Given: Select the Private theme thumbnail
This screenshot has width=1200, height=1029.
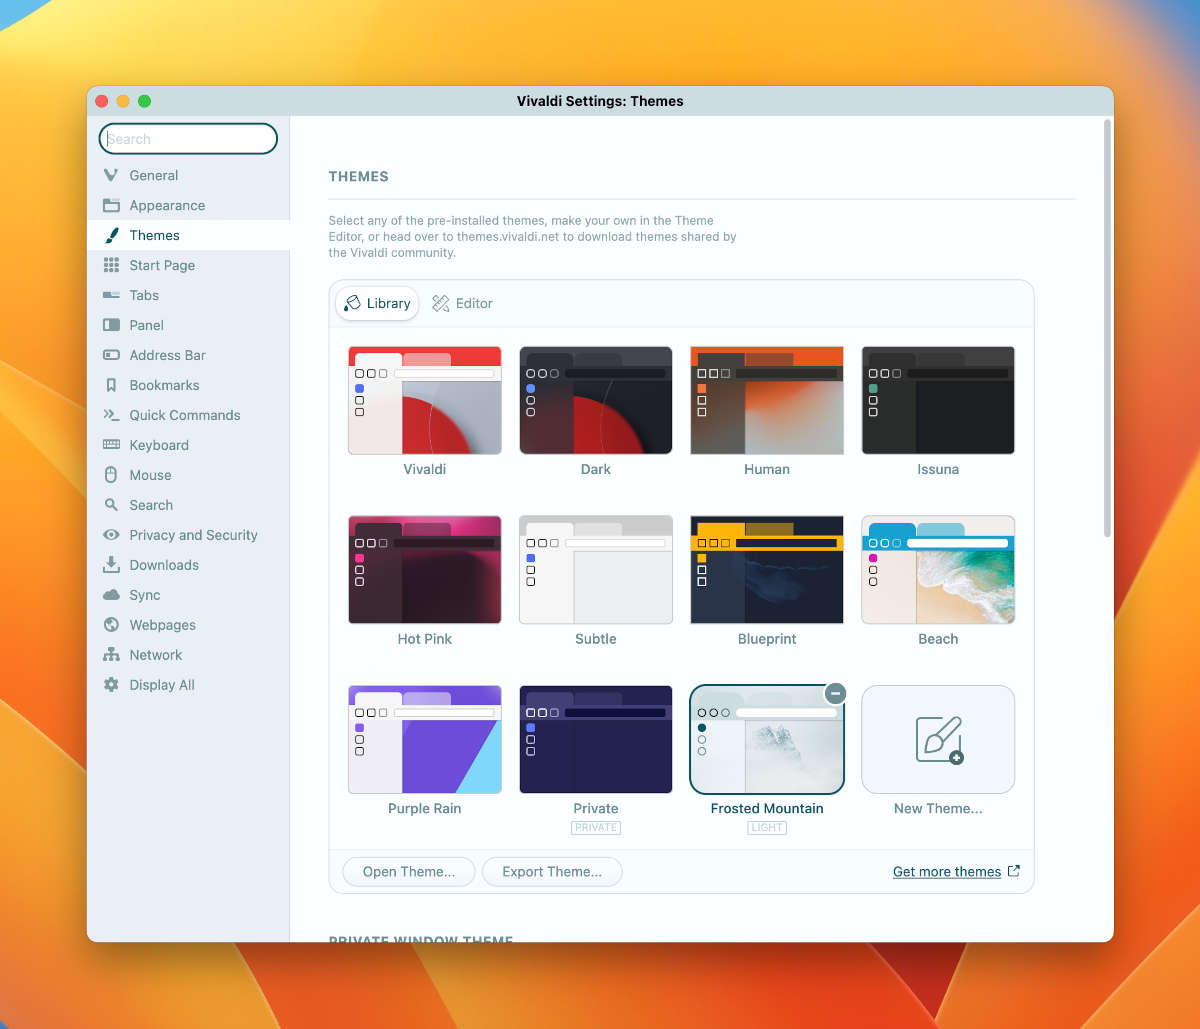Looking at the screenshot, I should (596, 739).
